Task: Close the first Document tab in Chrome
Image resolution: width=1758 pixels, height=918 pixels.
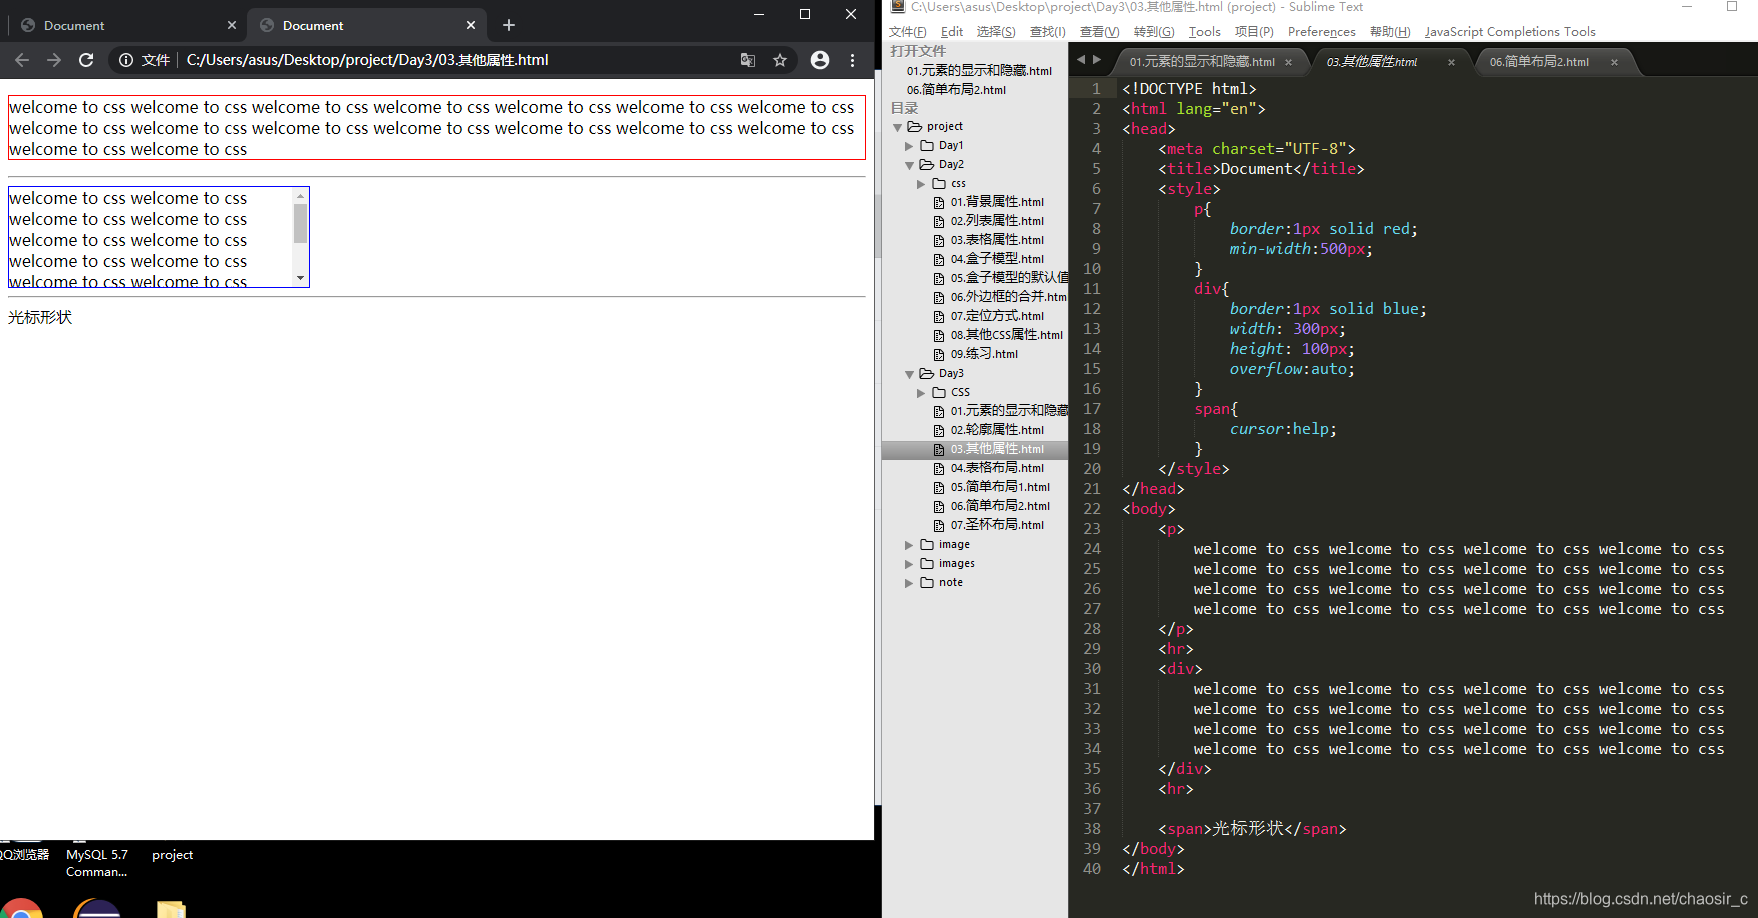Action: 232,25
